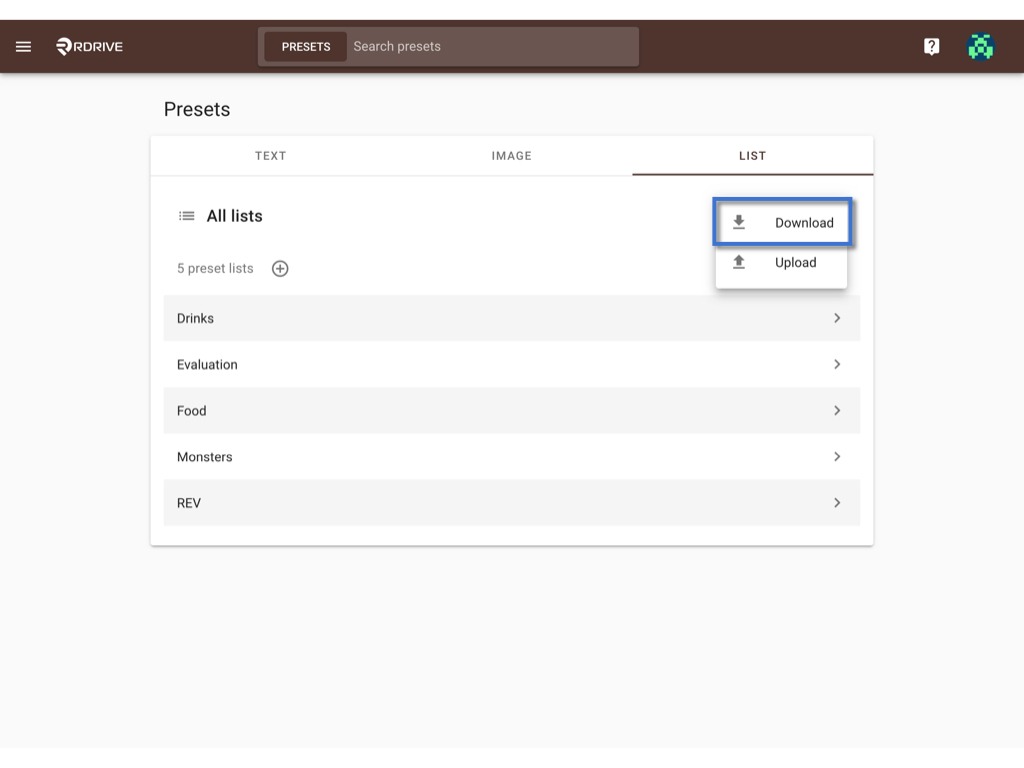Click the All lists bullet icon
The height and width of the screenshot is (768, 1024).
(186, 216)
